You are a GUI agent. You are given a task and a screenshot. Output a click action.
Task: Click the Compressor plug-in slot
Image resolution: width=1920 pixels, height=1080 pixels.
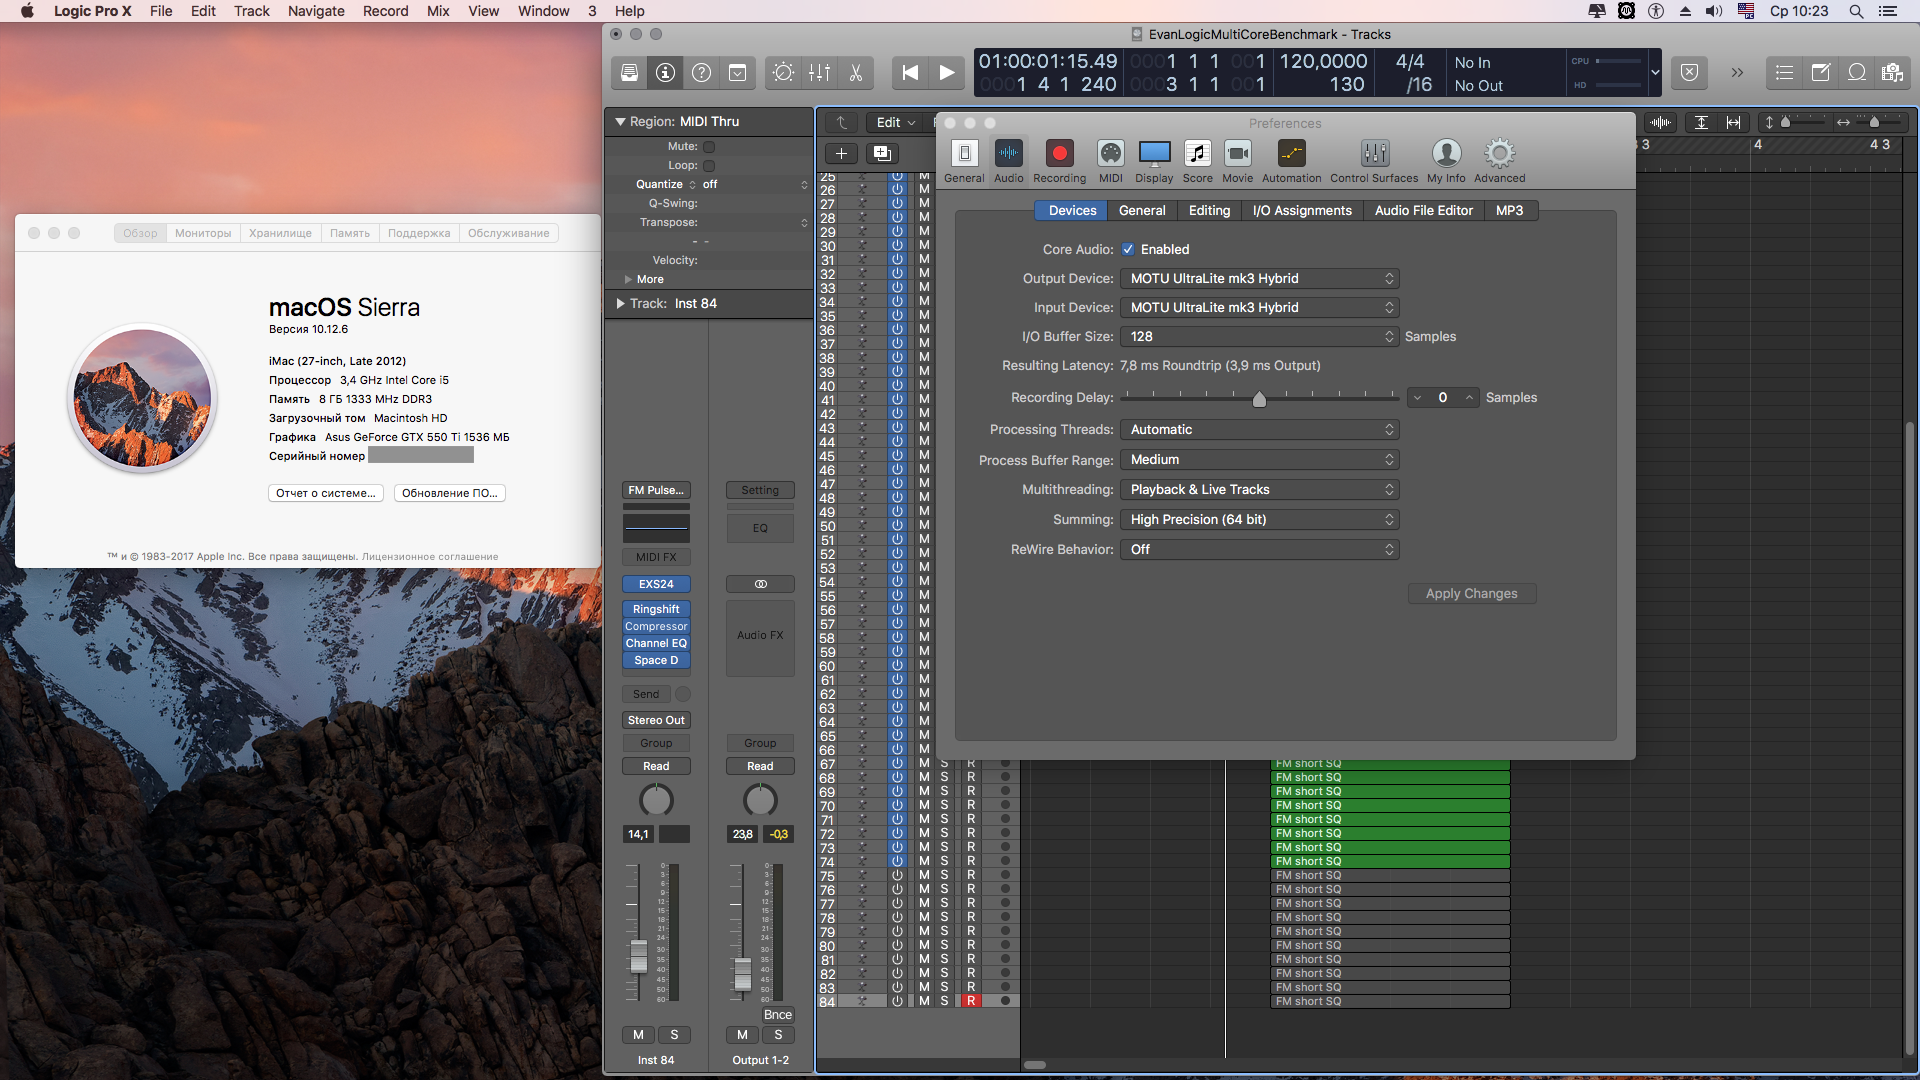656,627
